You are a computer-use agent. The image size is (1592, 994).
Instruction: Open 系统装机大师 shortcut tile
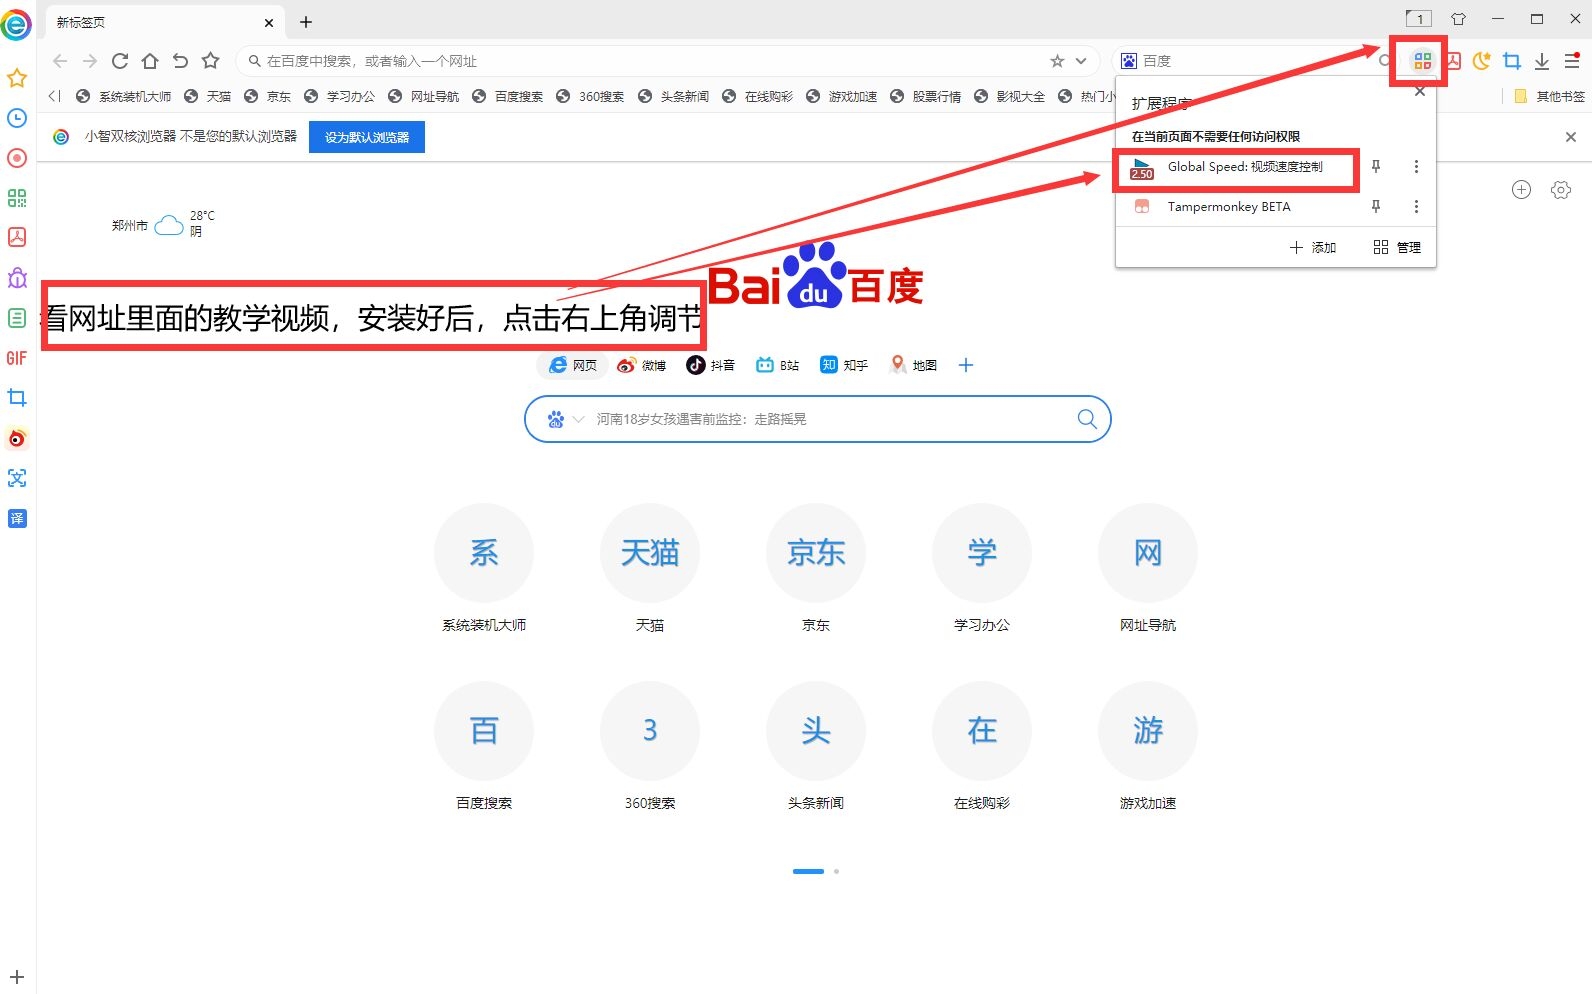point(484,568)
